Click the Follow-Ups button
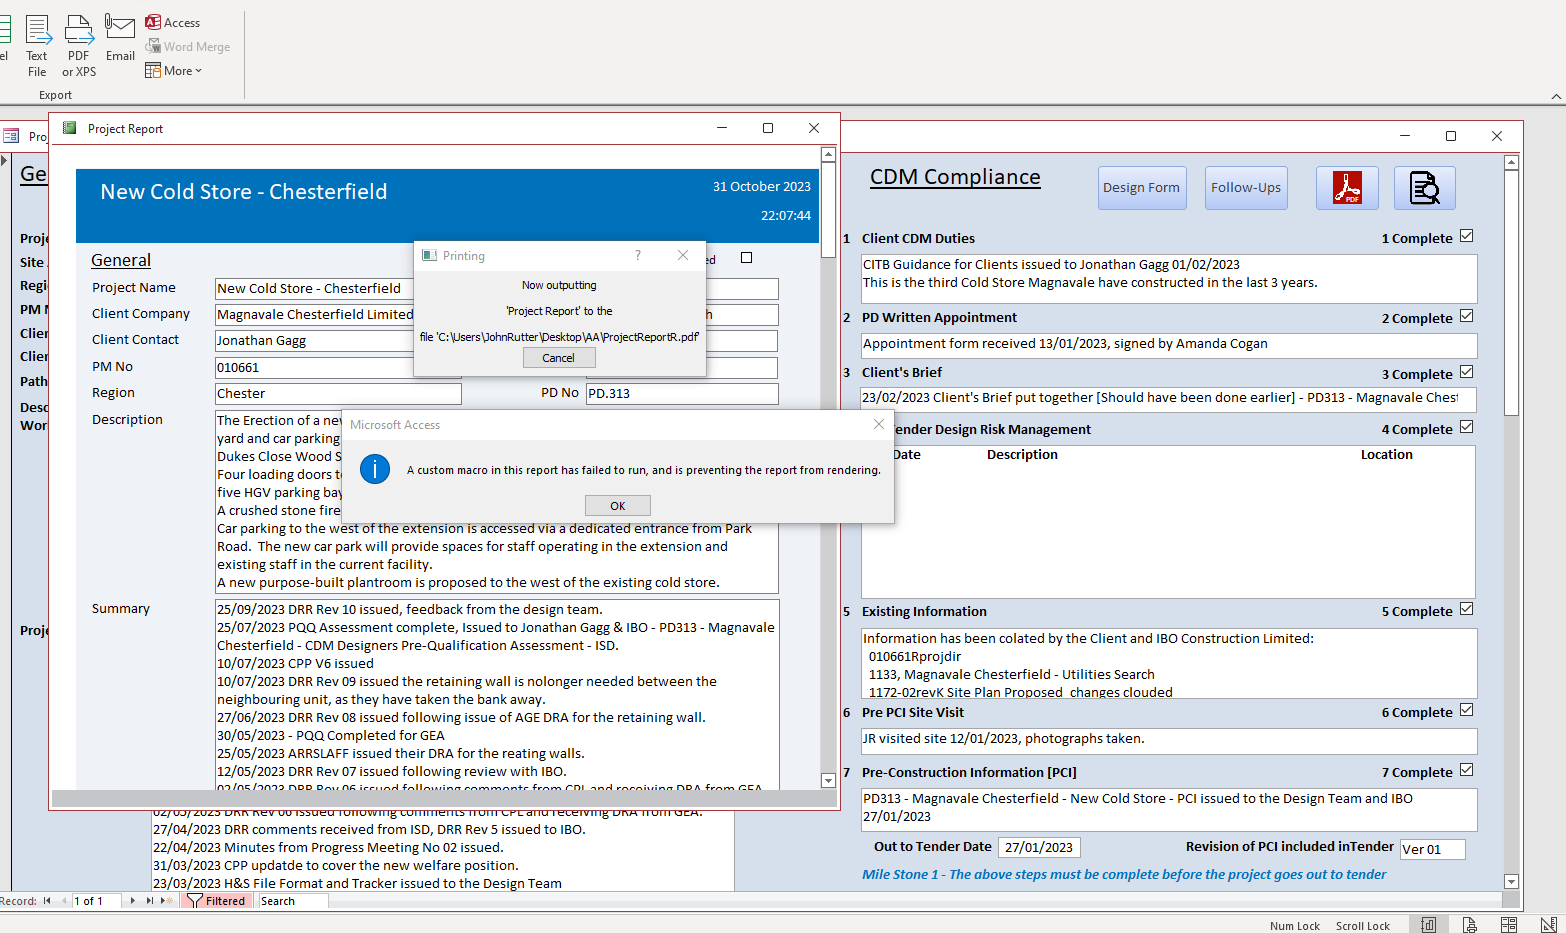The height and width of the screenshot is (933, 1566). pyautogui.click(x=1245, y=188)
